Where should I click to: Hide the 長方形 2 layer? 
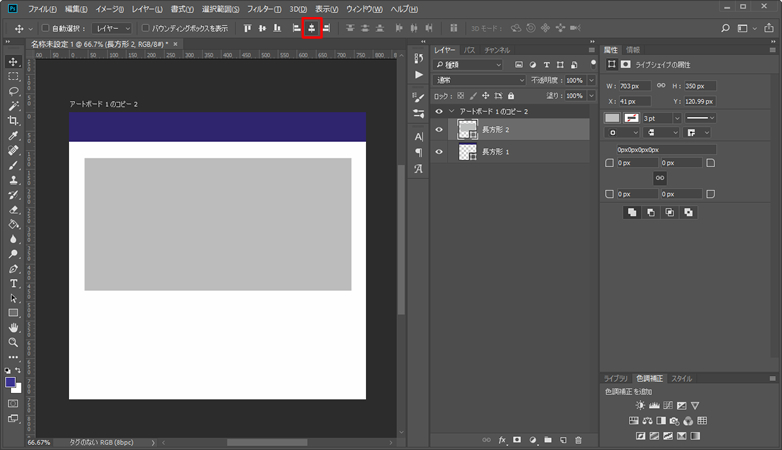439,130
